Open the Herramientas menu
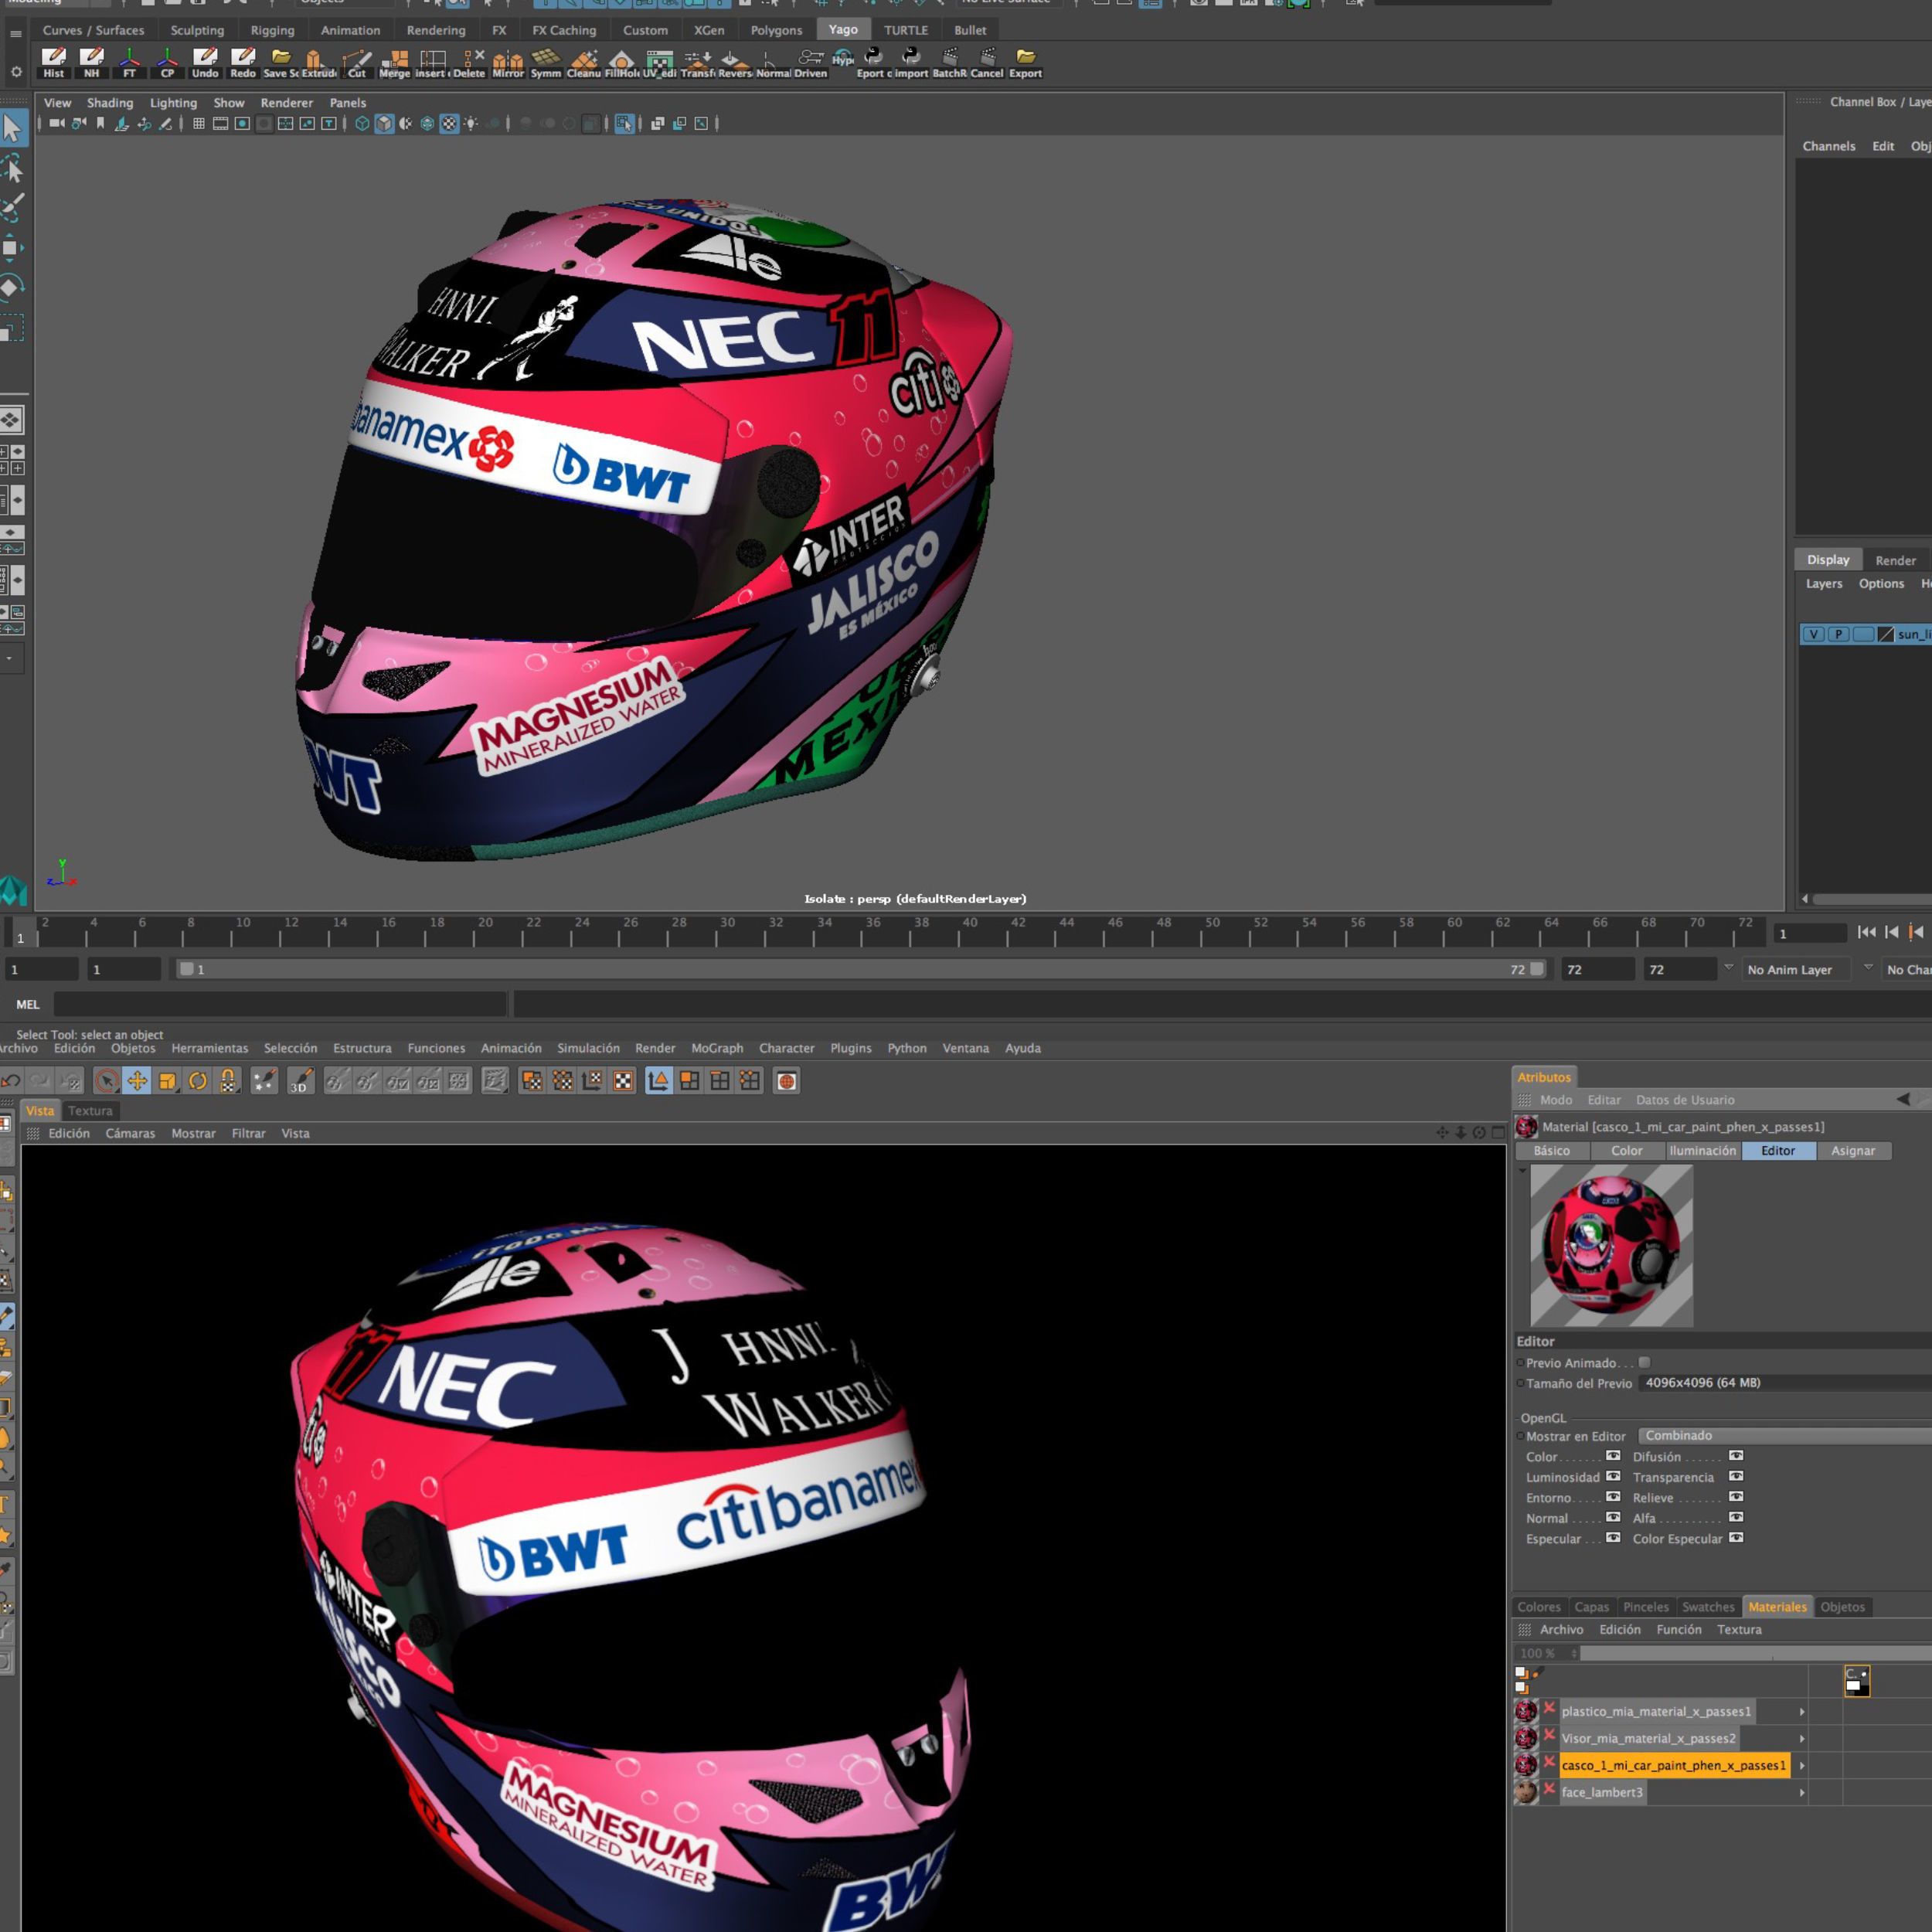This screenshot has height=1932, width=1932. click(209, 1048)
